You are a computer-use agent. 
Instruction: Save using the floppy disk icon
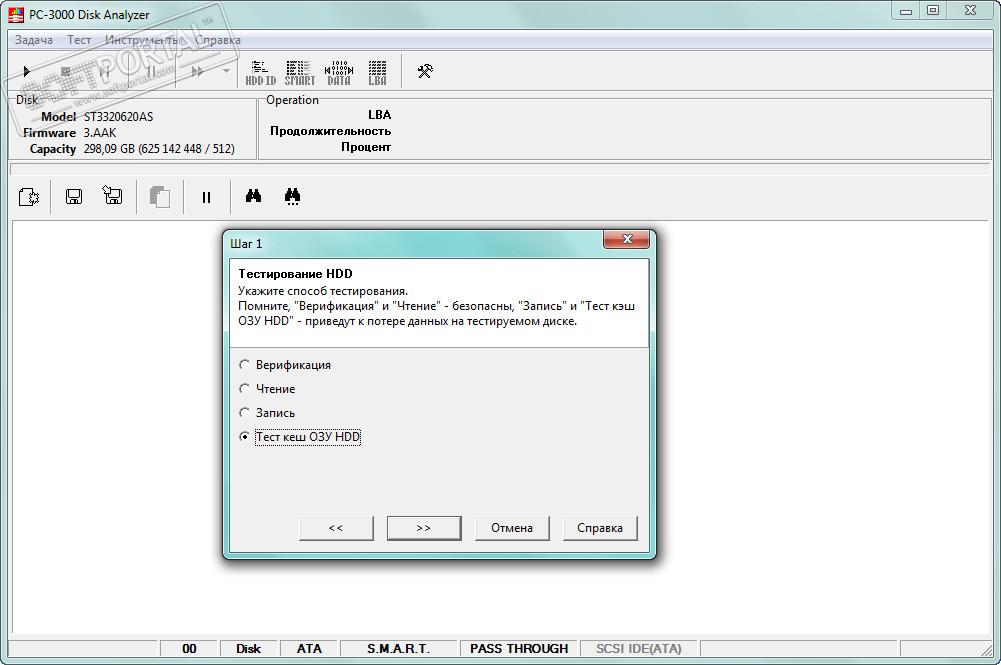pos(74,197)
